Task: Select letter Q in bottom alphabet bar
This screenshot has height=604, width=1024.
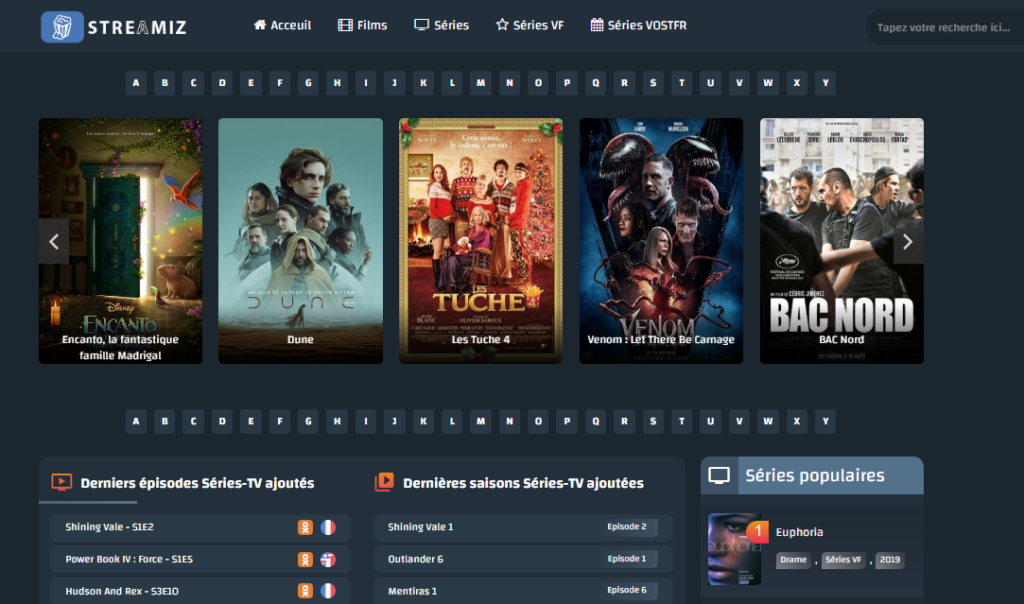Action: (596, 421)
